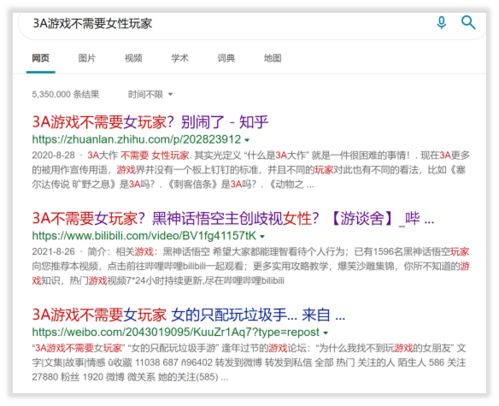Switch to the 图片 tab
The height and width of the screenshot is (406, 499).
87,58
